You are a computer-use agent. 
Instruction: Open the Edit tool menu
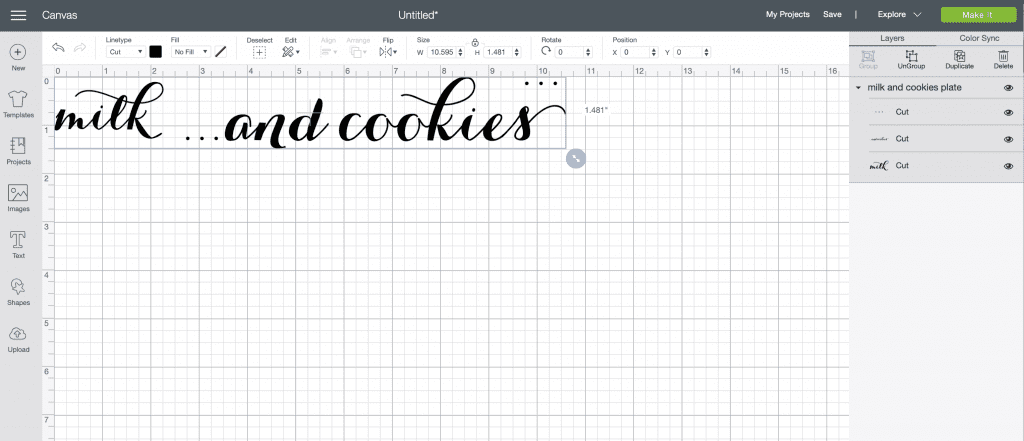291,52
